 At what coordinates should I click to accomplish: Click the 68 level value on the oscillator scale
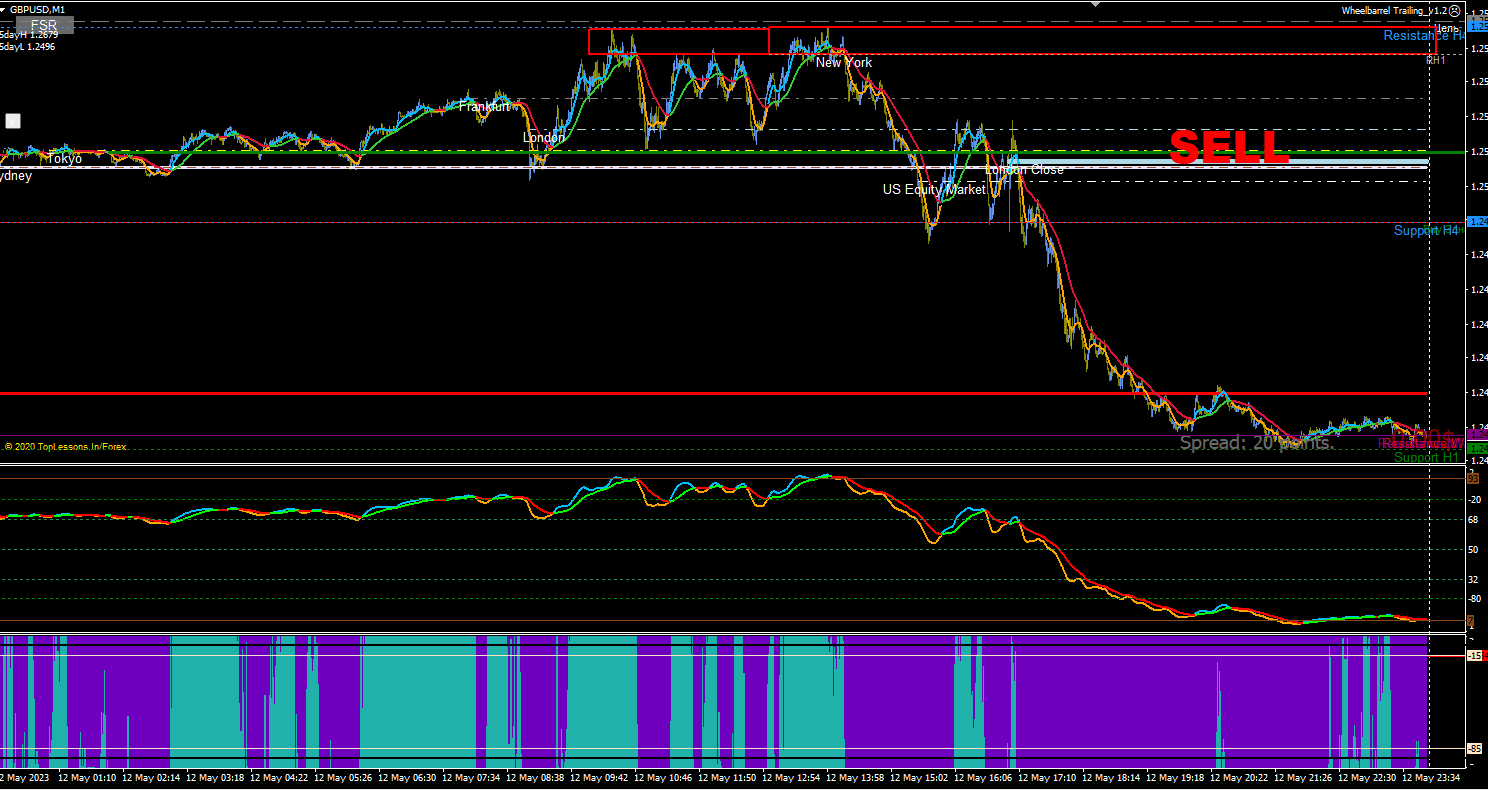(x=1473, y=520)
